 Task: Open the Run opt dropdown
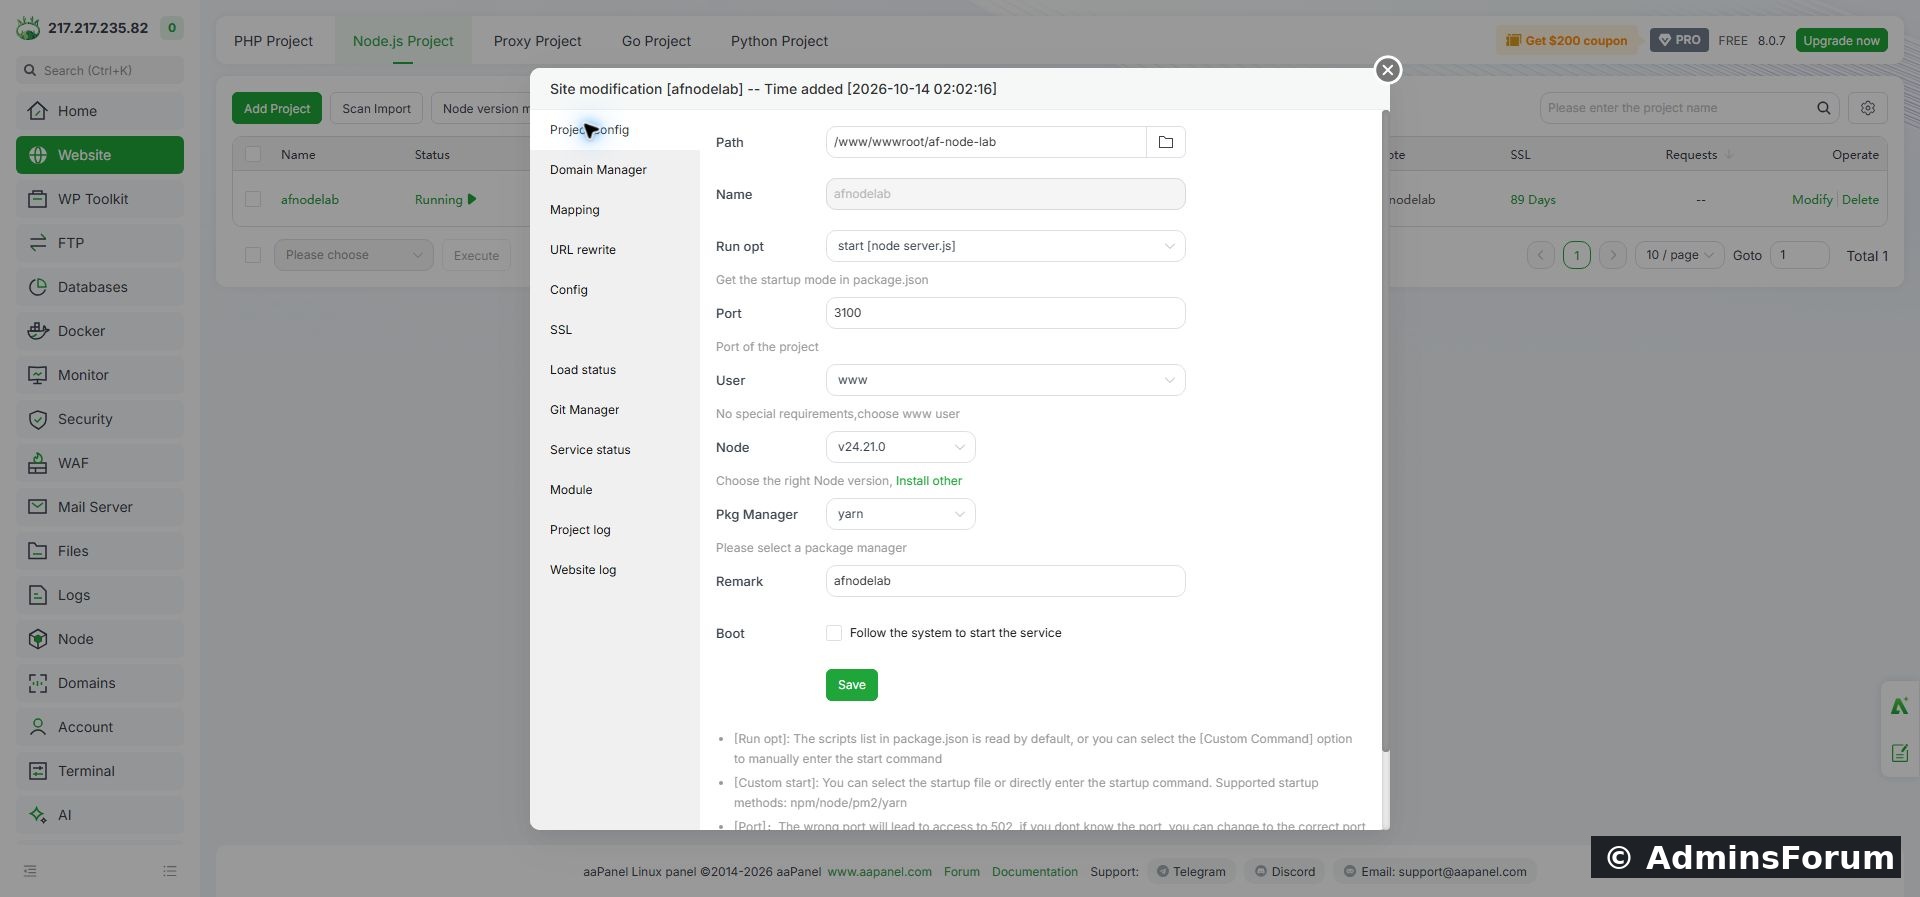[x=1006, y=246]
